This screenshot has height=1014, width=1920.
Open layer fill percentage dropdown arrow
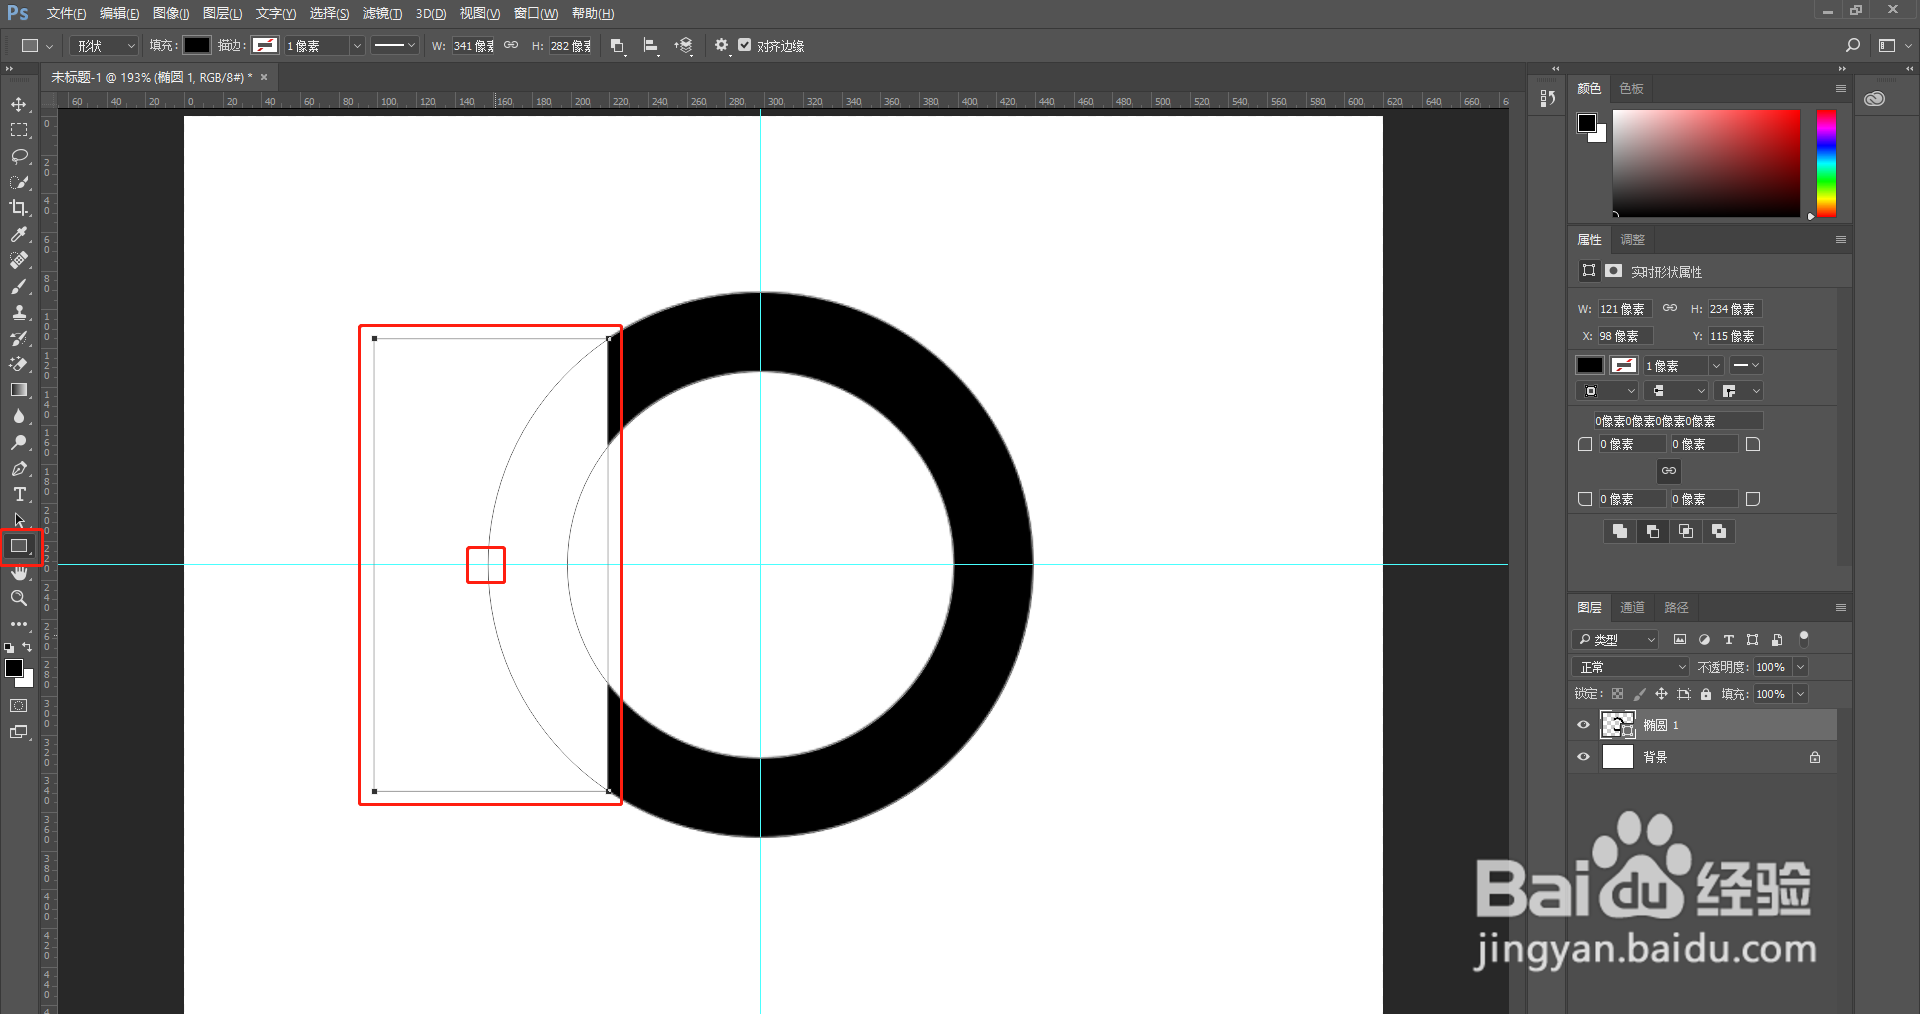pos(1801,694)
